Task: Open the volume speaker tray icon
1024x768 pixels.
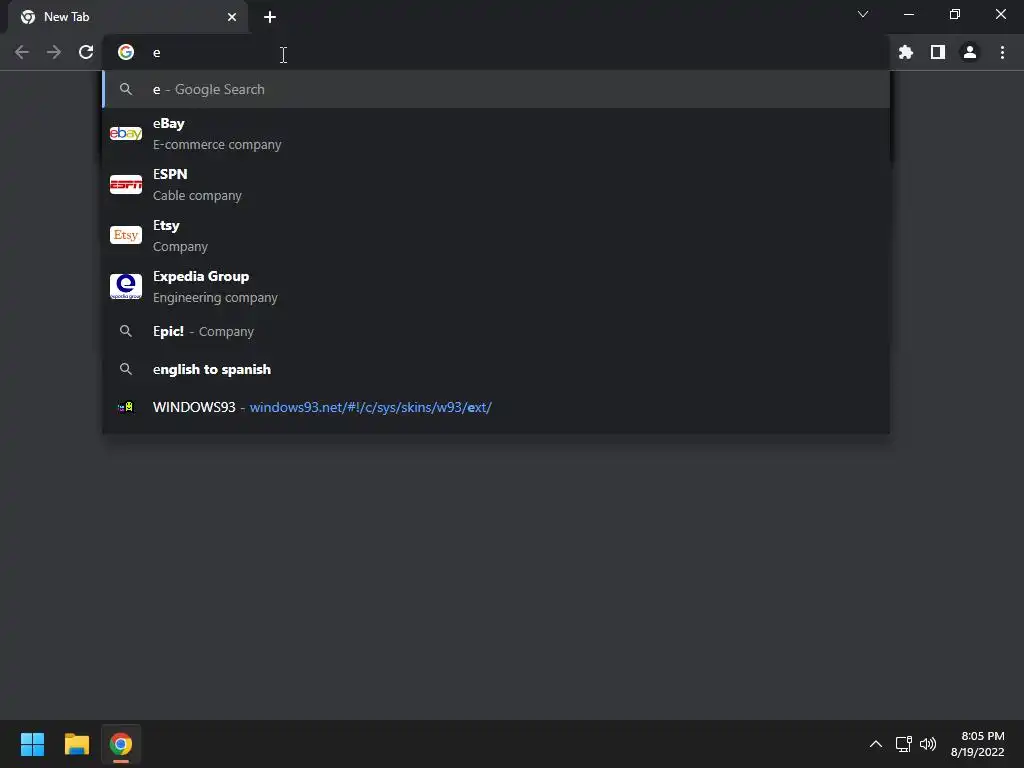Action: [927, 744]
